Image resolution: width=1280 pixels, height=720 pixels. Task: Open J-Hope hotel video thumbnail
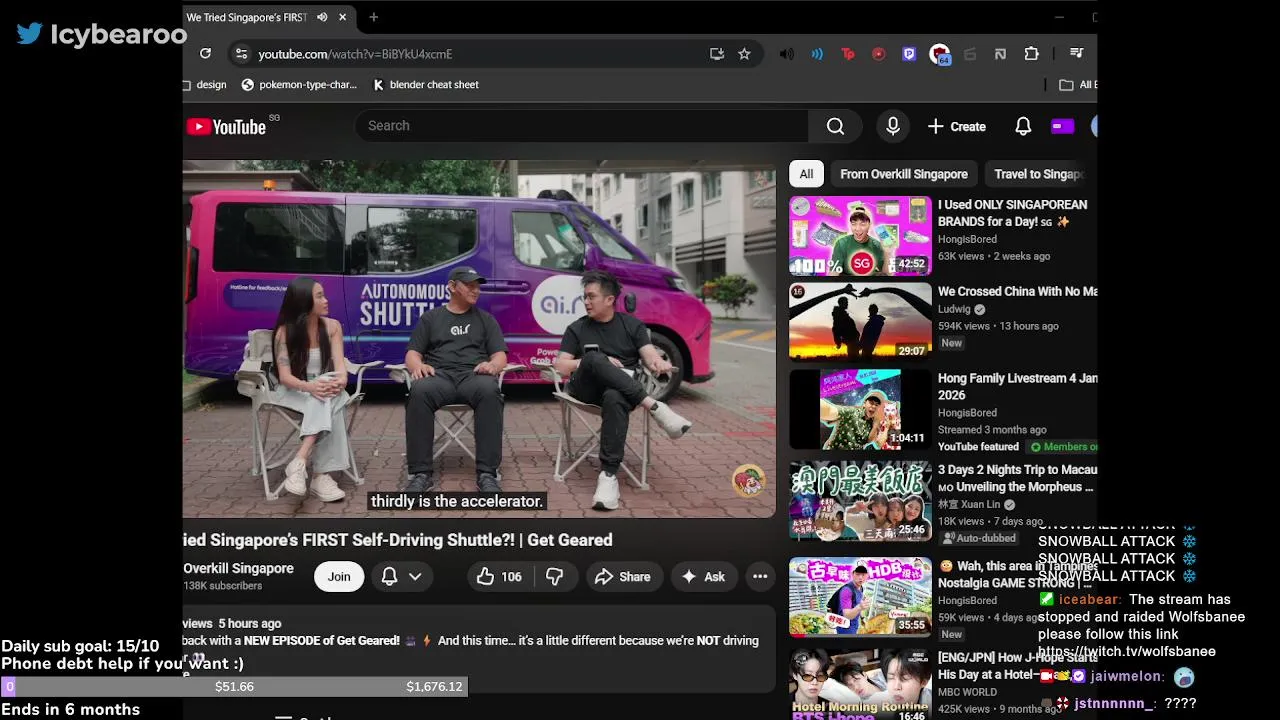click(x=860, y=685)
